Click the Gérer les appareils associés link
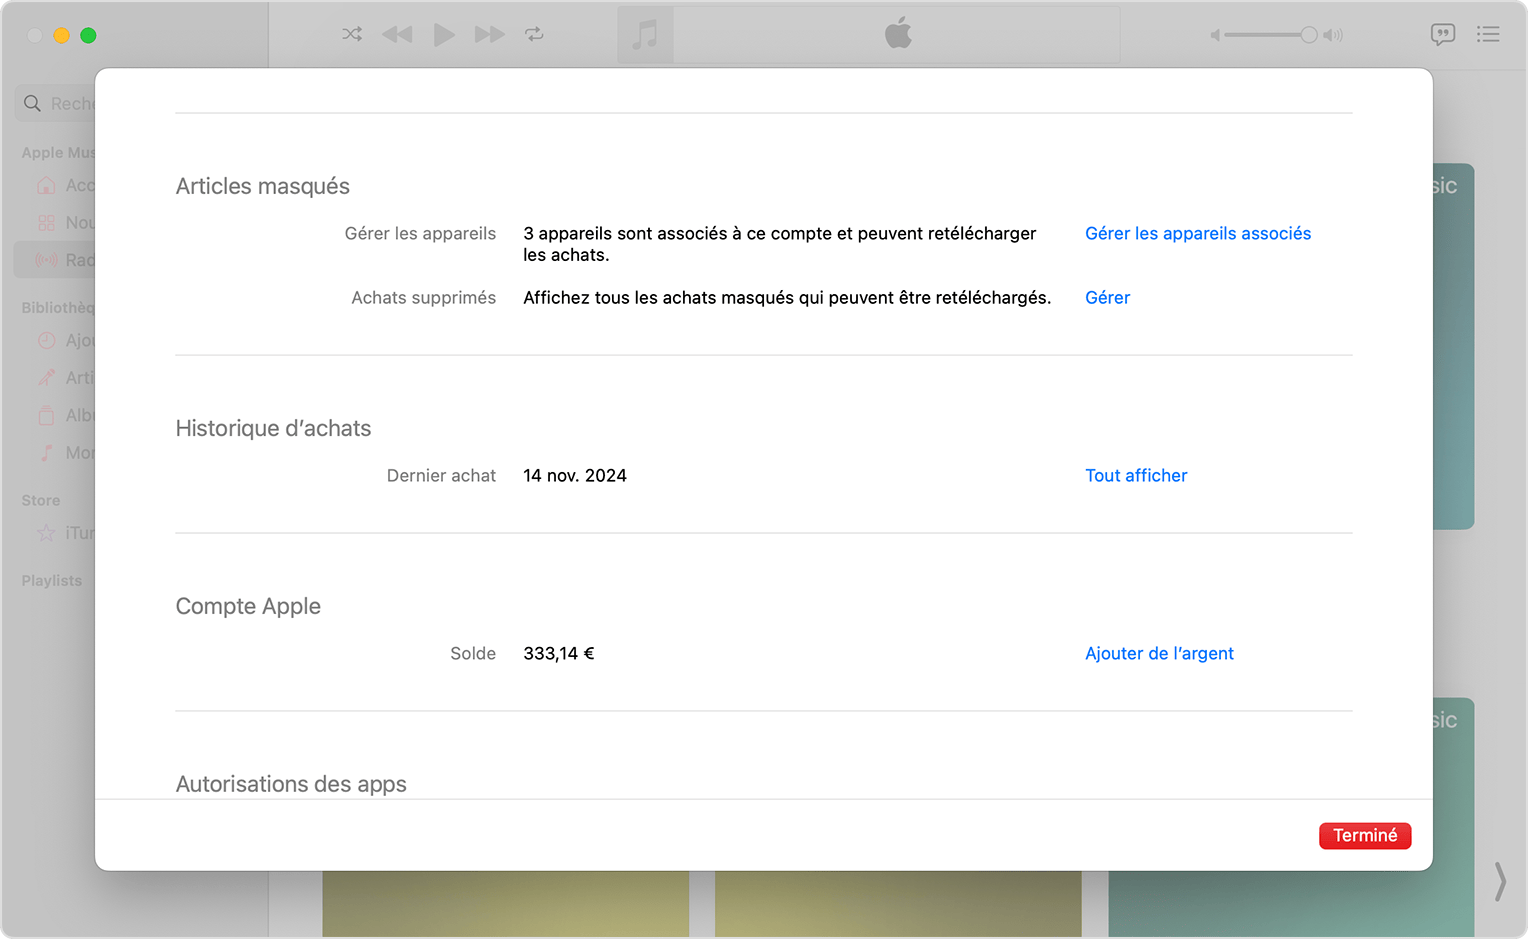 (x=1198, y=233)
